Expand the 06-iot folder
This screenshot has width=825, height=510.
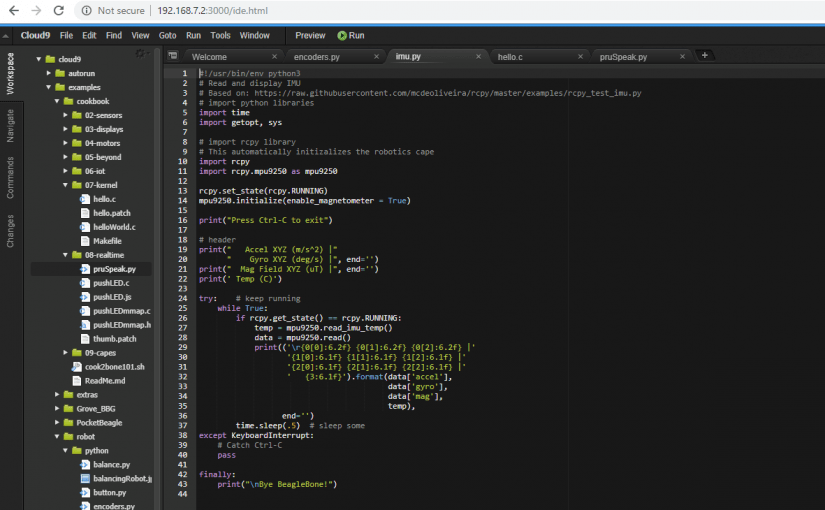point(65,171)
